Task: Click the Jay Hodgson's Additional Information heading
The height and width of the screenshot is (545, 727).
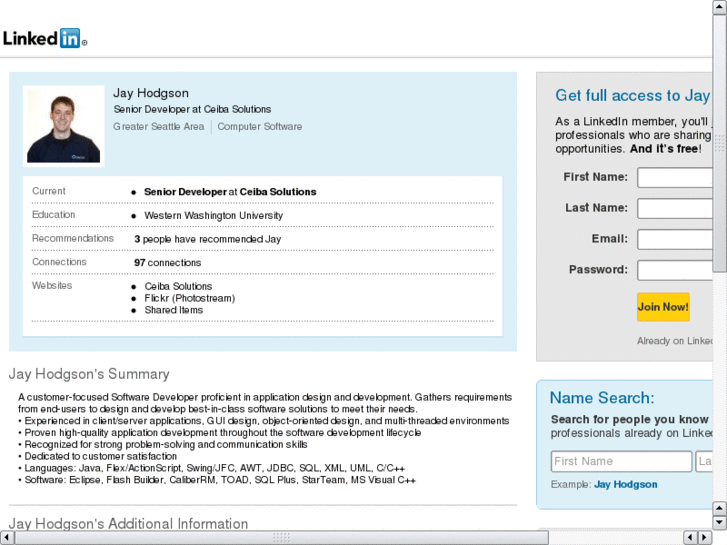Action: coord(128,524)
